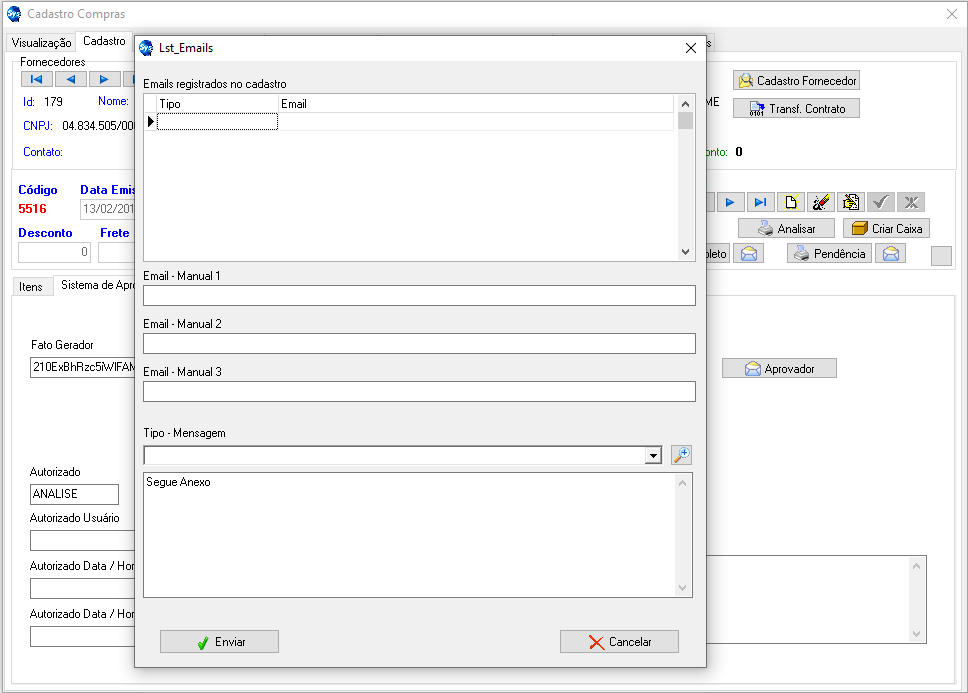Switch to the Visualização tab
The height and width of the screenshot is (693, 968).
coord(41,43)
